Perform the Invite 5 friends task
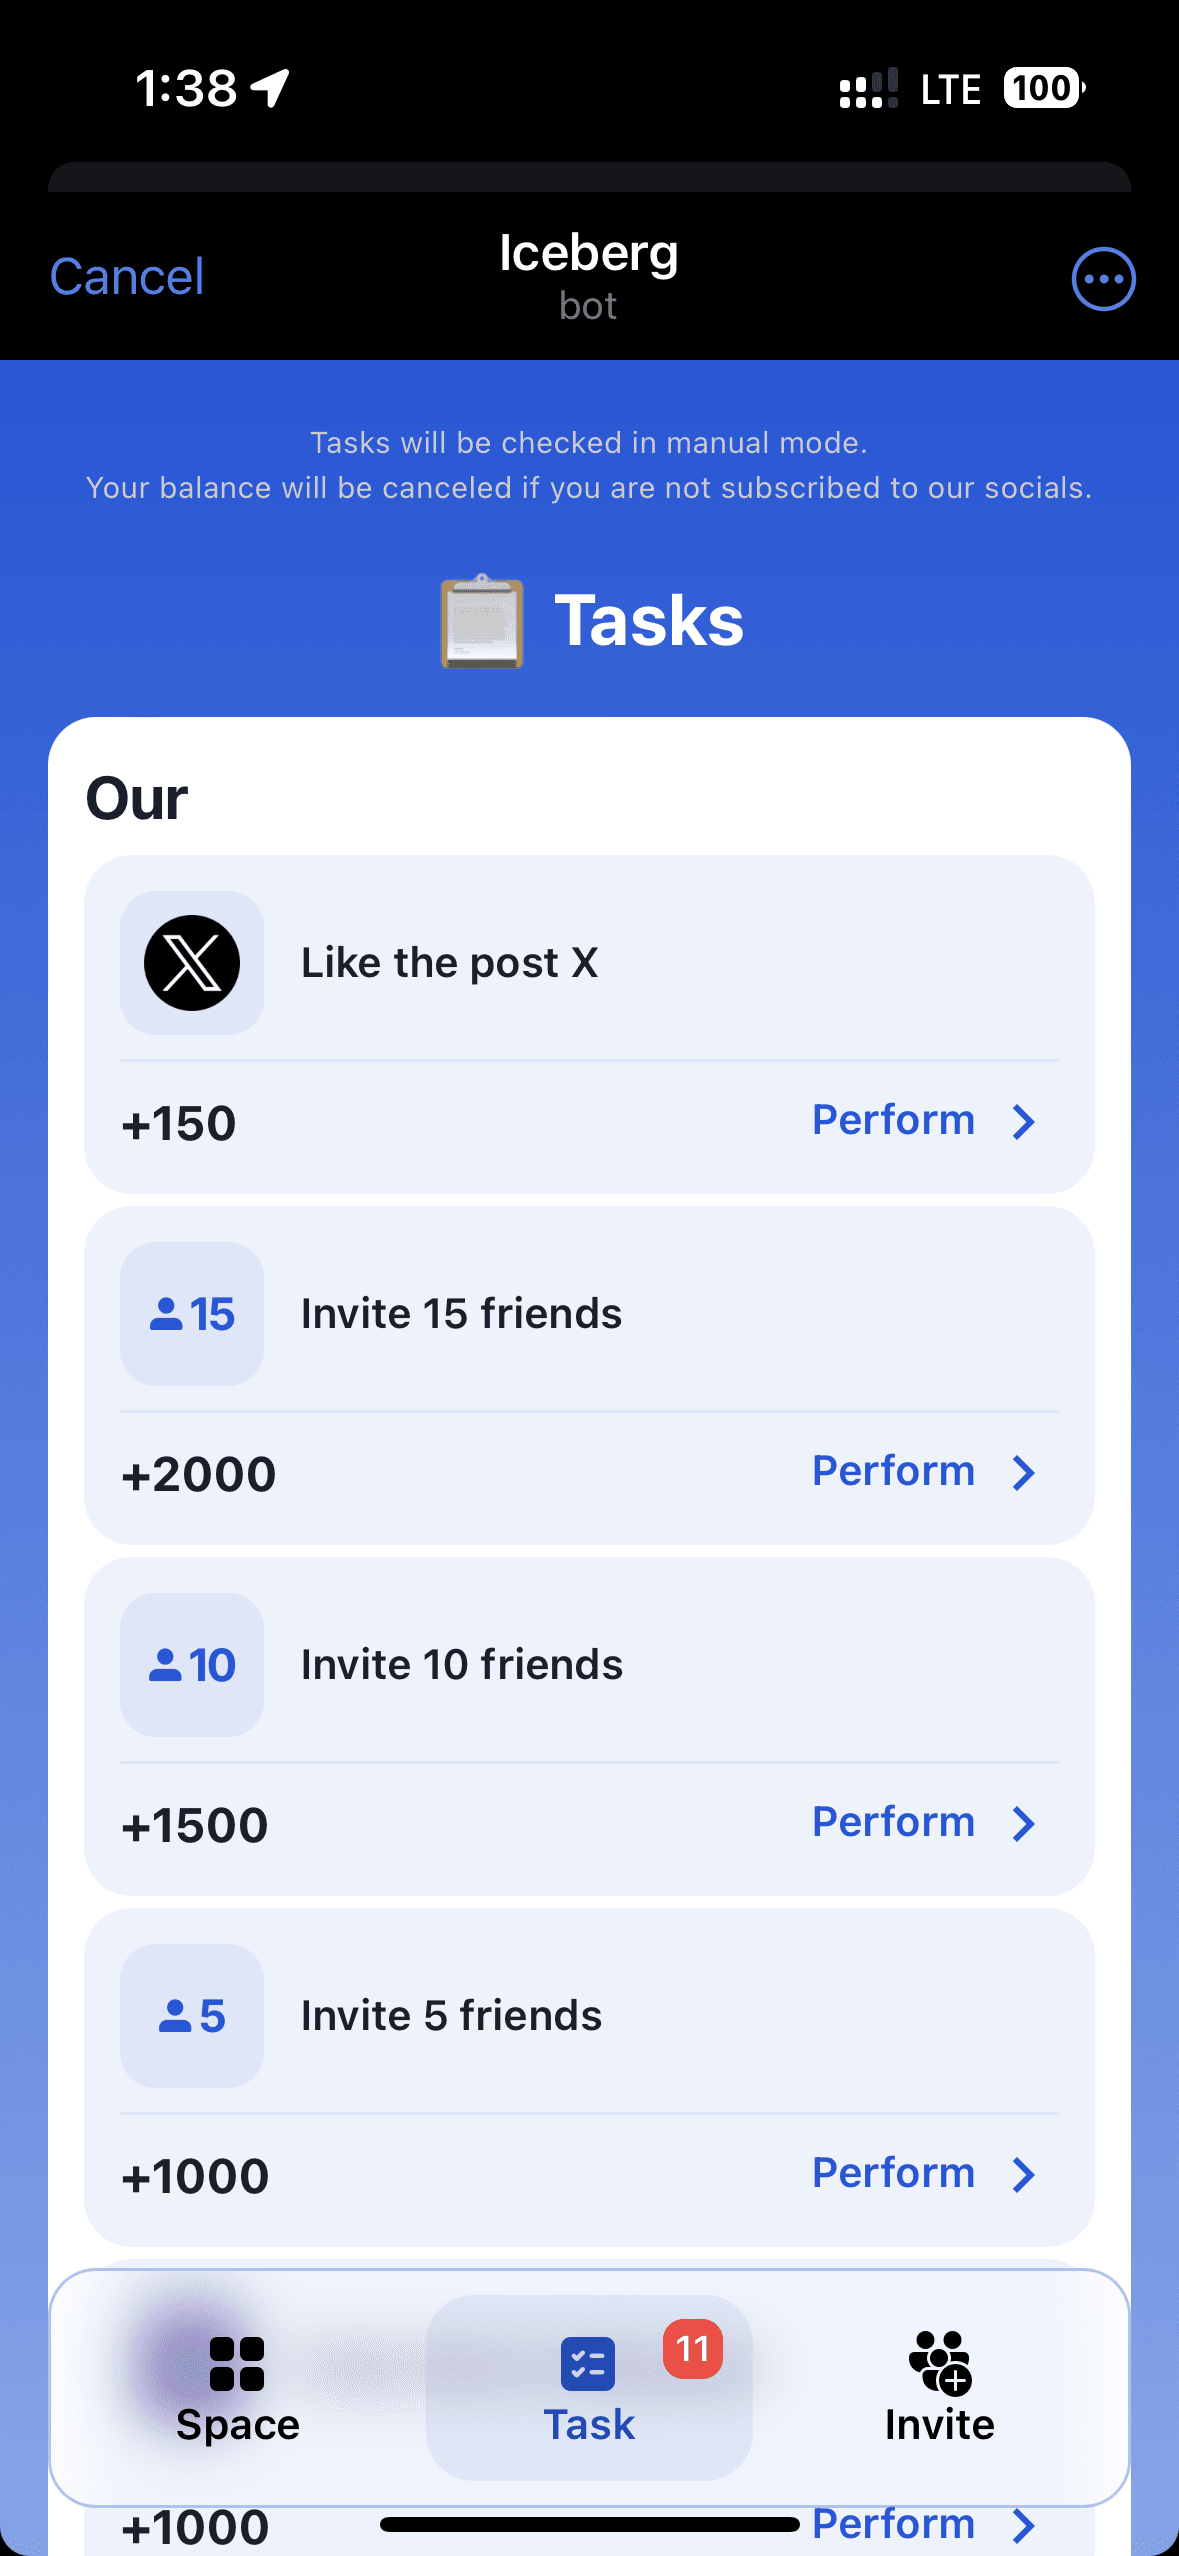This screenshot has width=1179, height=2556. pyautogui.click(x=893, y=2173)
